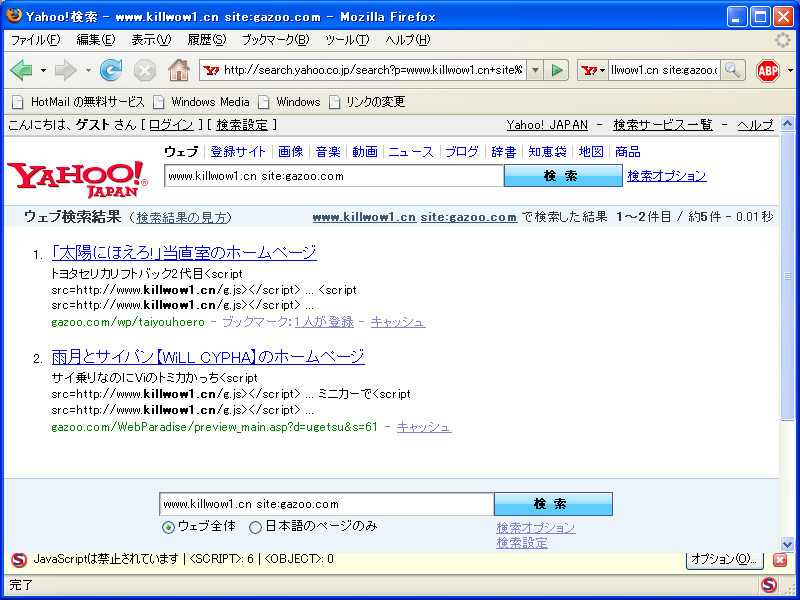800x600 pixels.
Task: Switch to the 知恵袋 search tab
Action: [x=547, y=152]
